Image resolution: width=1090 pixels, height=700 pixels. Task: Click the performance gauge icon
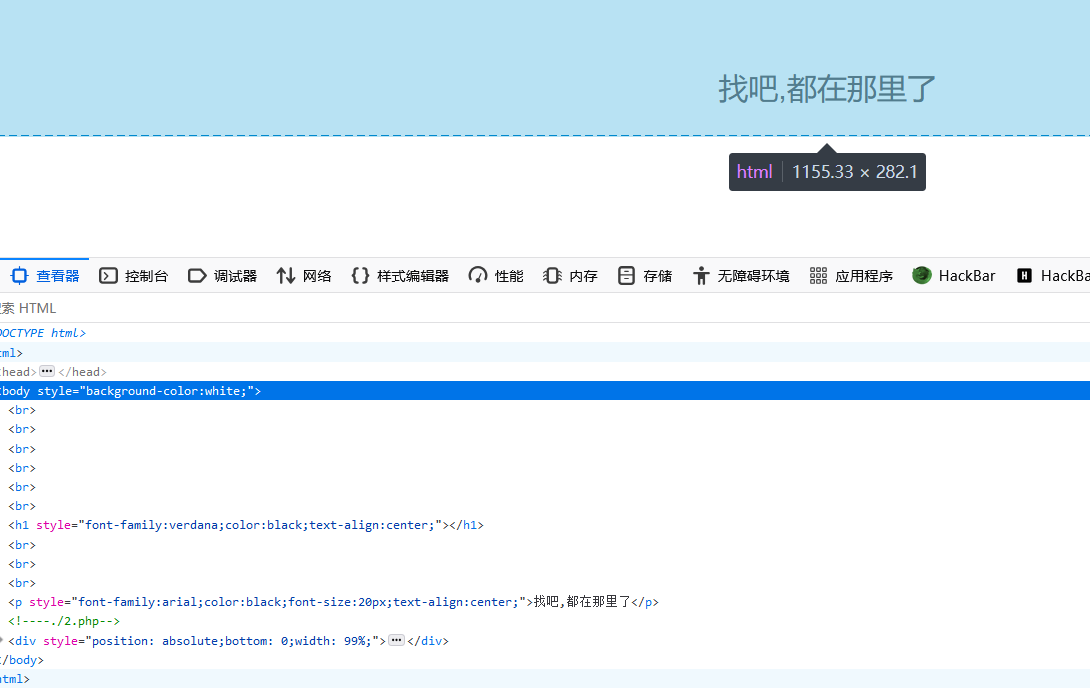478,276
